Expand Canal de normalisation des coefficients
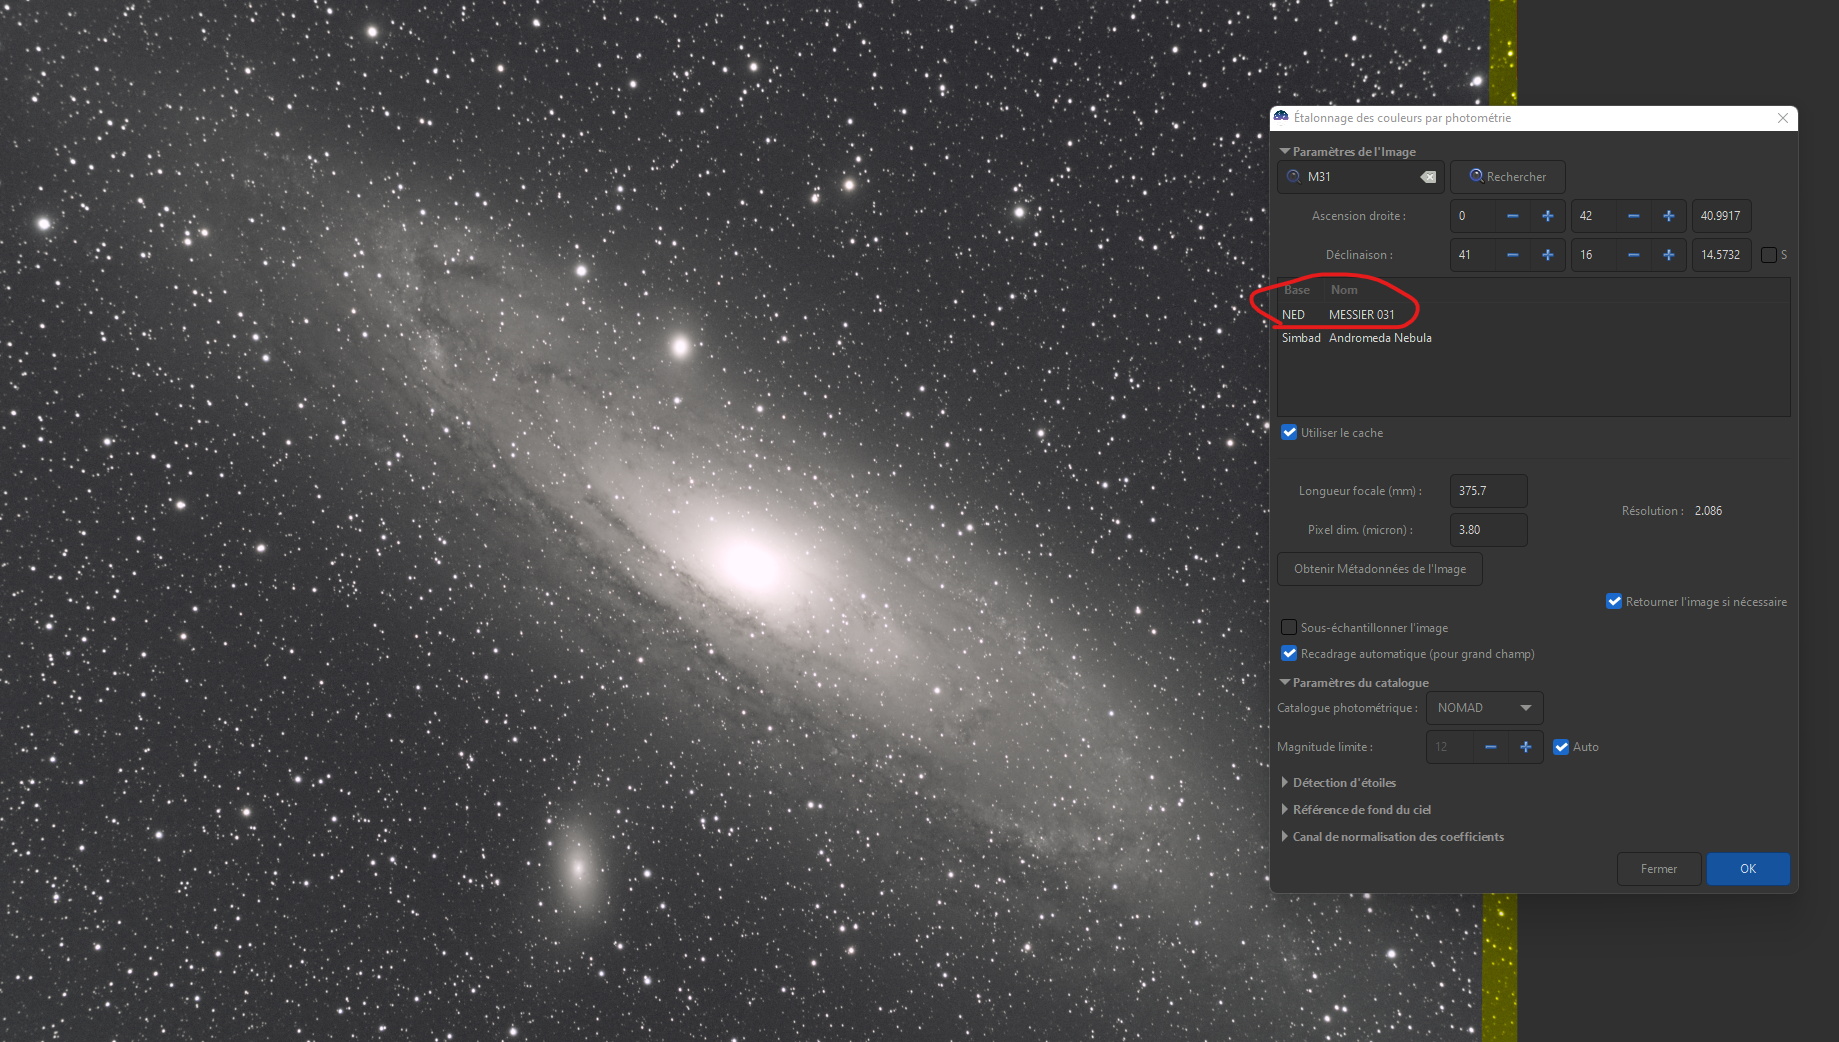Image resolution: width=1839 pixels, height=1042 pixels. coord(1285,837)
